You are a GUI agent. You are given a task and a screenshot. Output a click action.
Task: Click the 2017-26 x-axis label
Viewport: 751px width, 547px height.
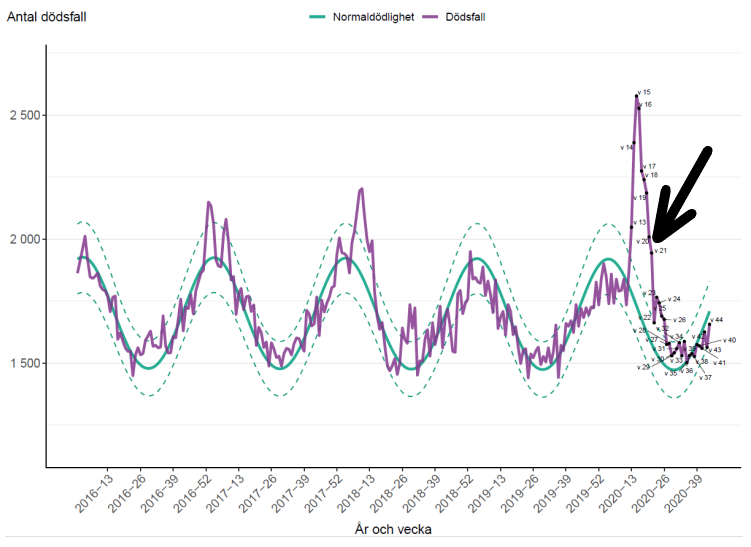(258, 493)
